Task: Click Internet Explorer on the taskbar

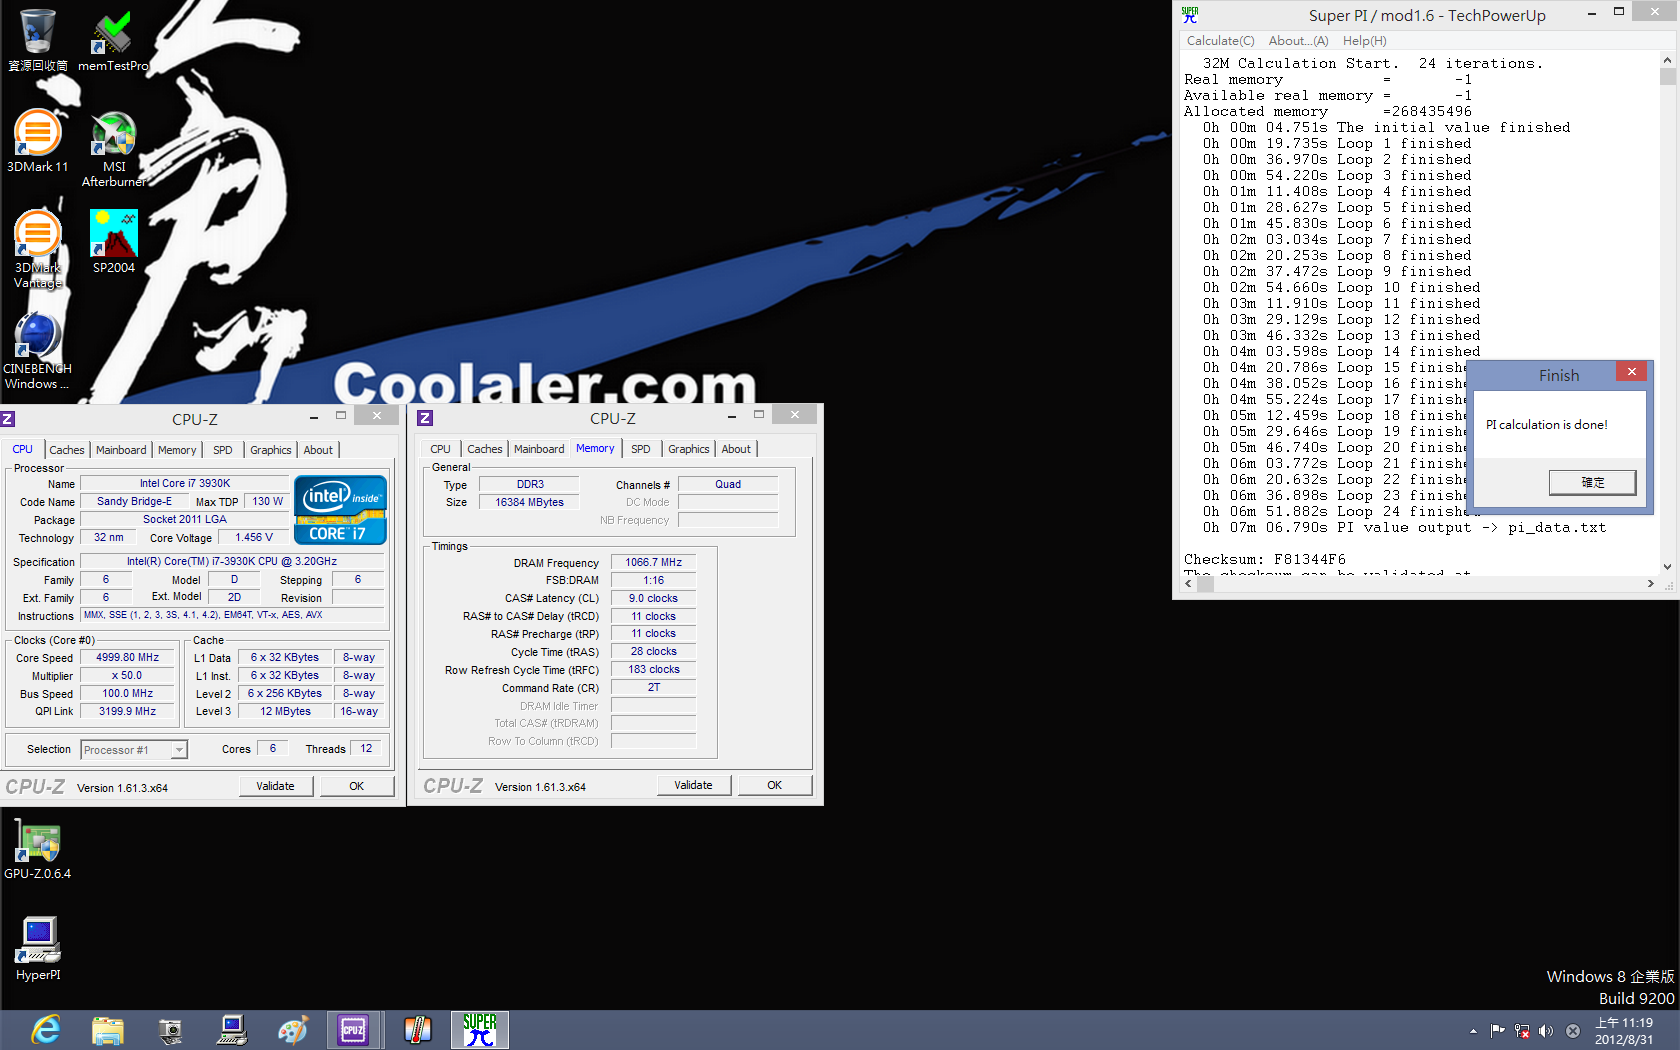Action: pos(45,1030)
